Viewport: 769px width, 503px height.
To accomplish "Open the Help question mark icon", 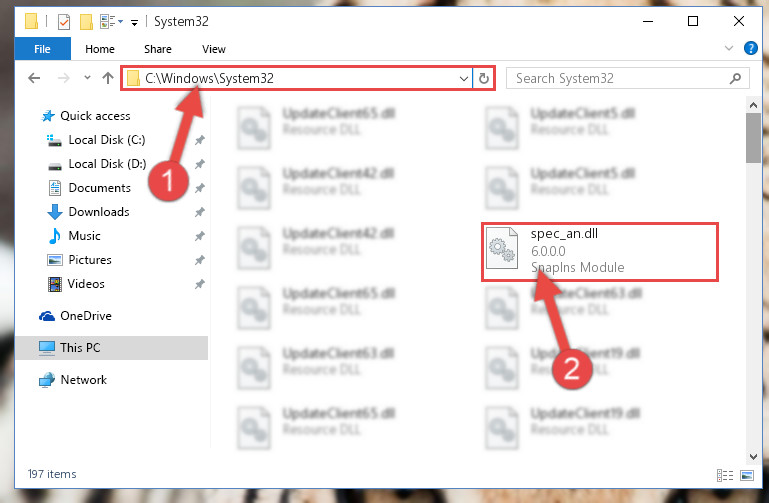I will click(x=750, y=48).
